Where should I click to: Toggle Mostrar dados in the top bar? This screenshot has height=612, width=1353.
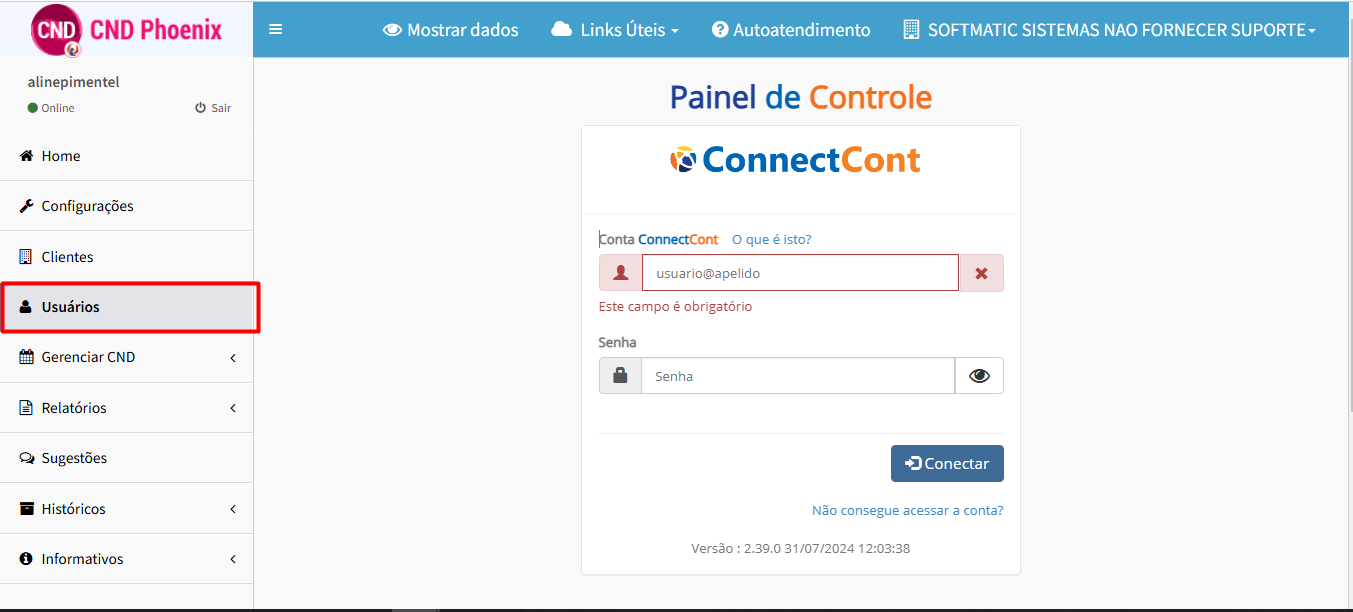point(451,30)
